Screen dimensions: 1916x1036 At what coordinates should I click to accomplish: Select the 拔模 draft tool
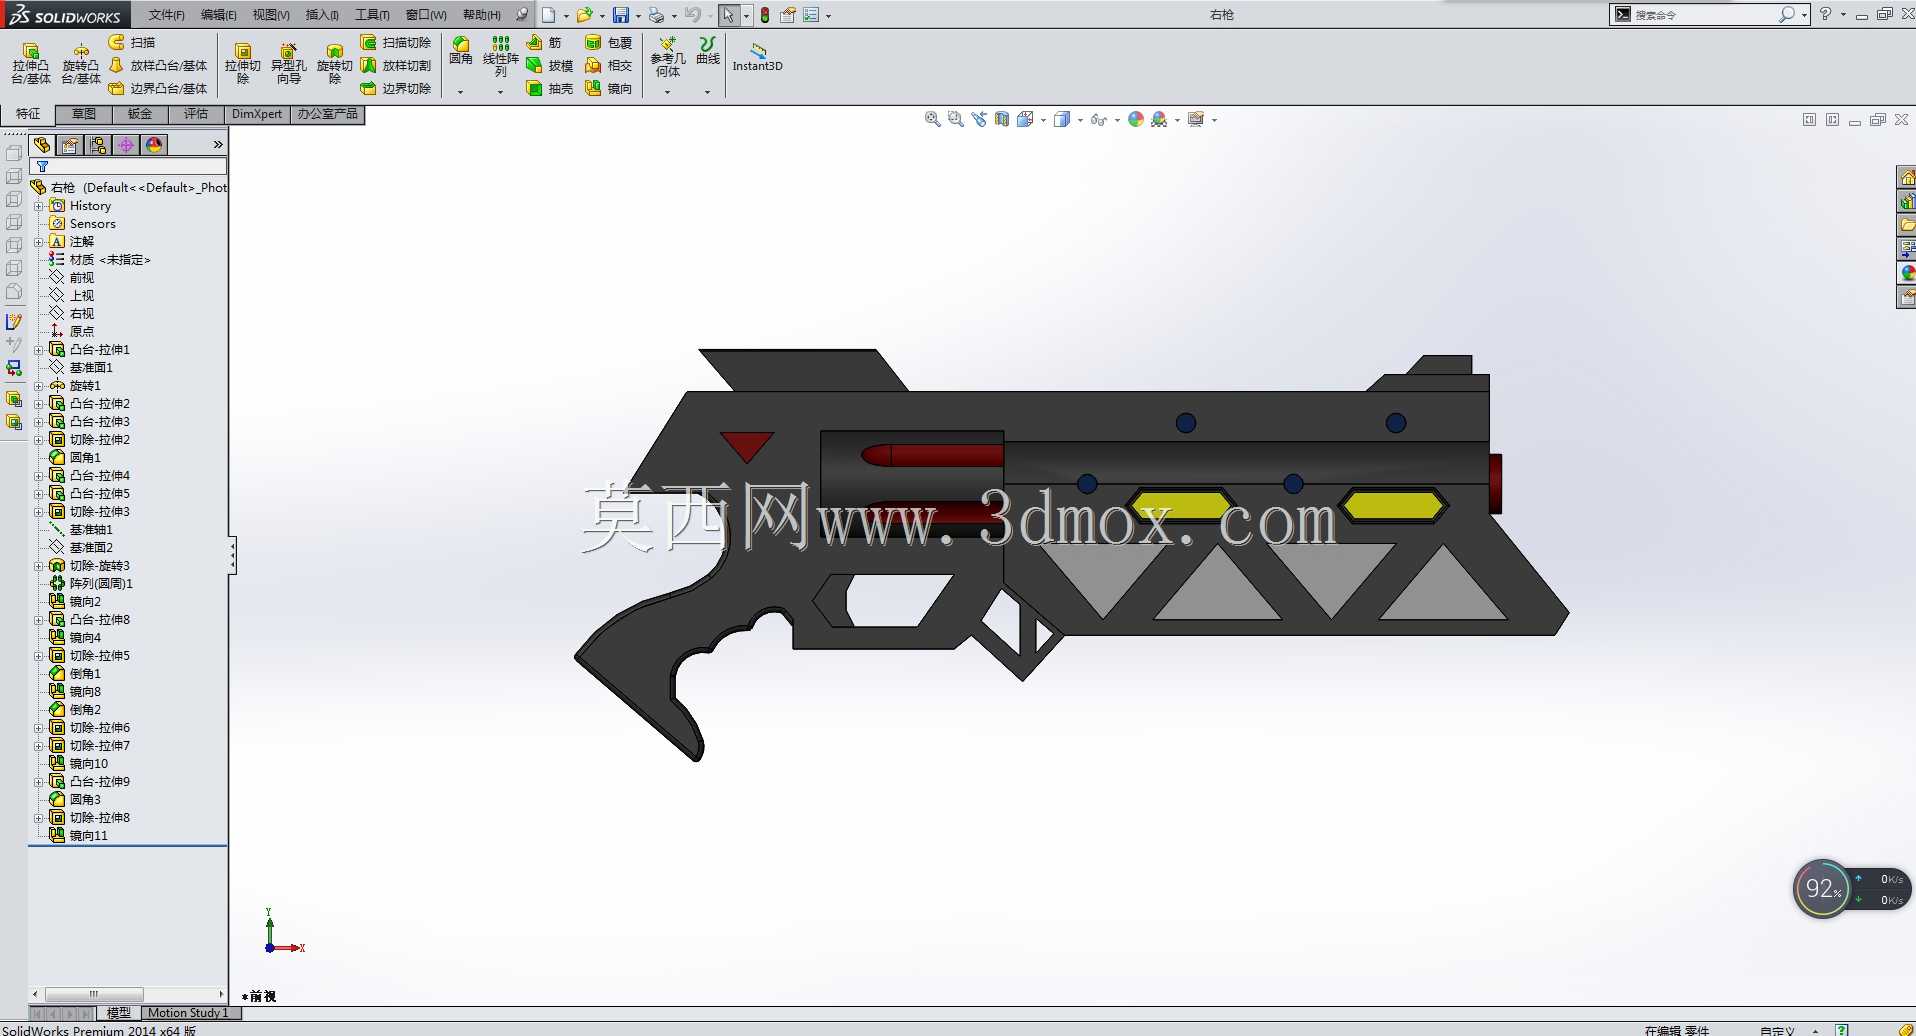coord(550,65)
